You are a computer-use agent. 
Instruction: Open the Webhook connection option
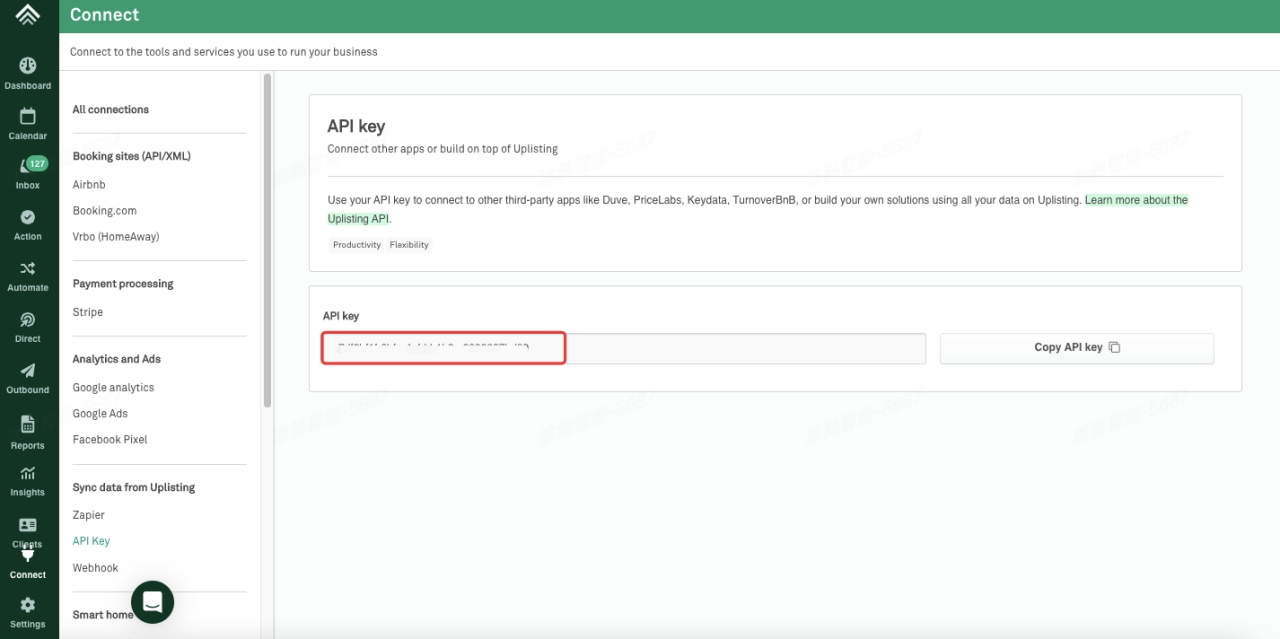96,568
